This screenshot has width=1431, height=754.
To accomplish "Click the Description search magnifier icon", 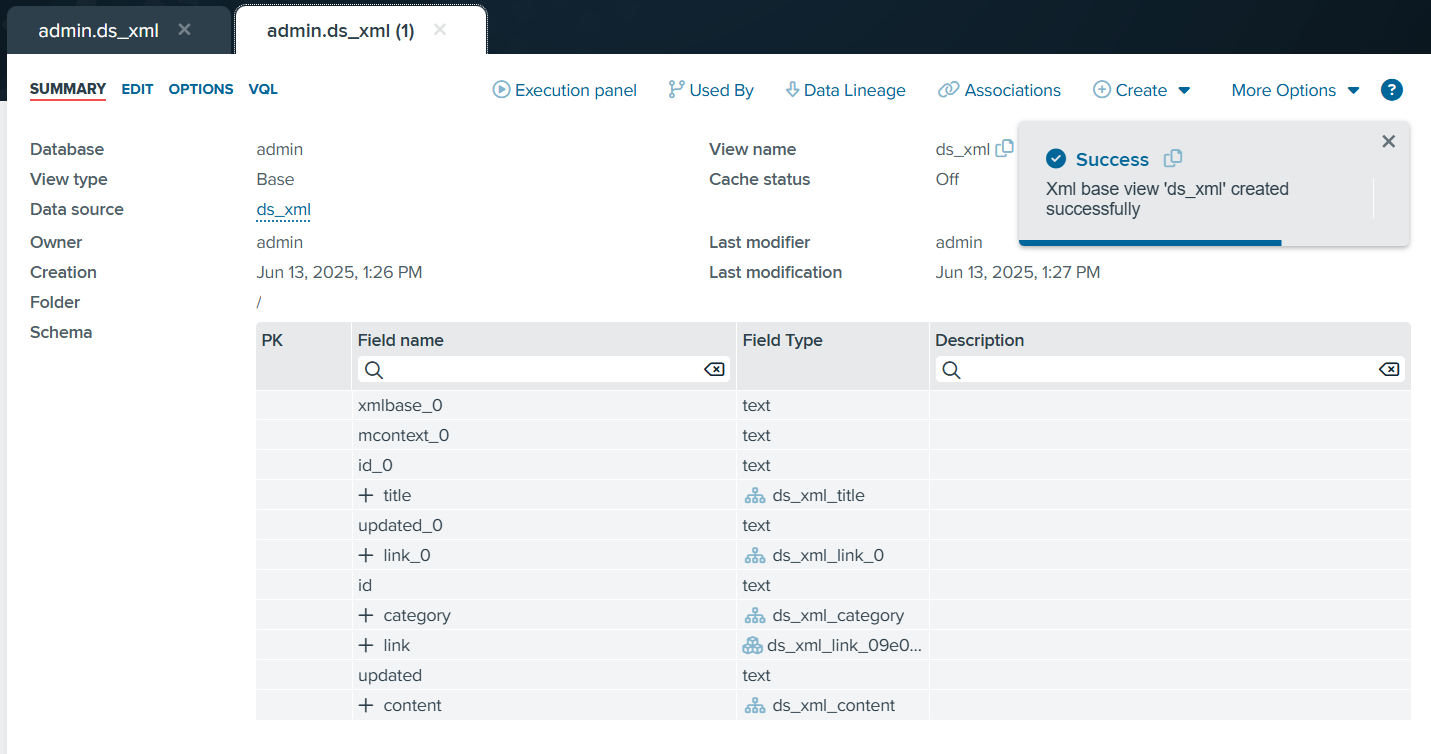I will [x=951, y=370].
